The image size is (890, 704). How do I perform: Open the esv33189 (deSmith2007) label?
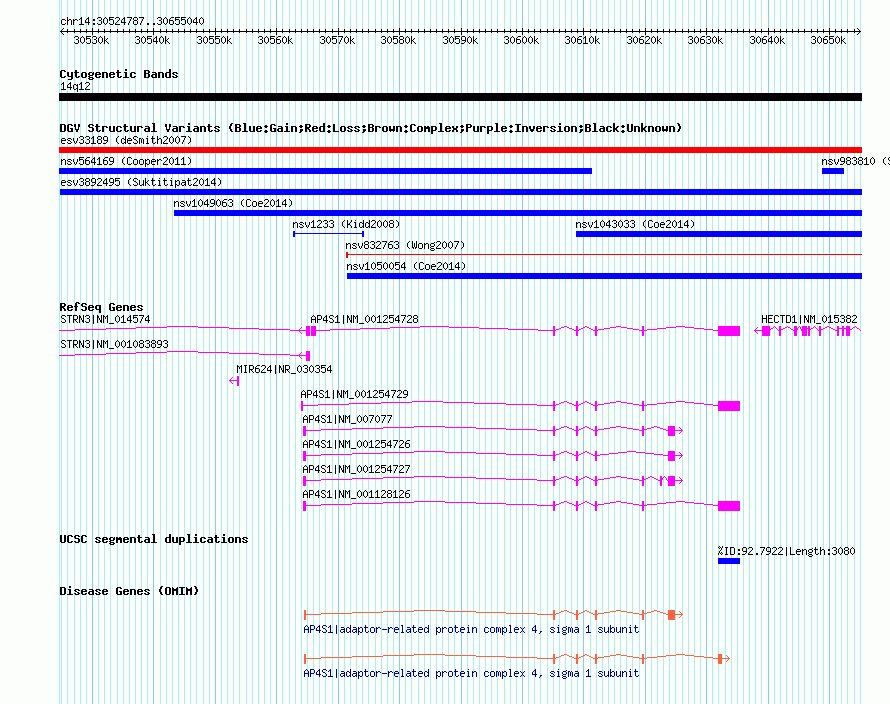[126, 140]
